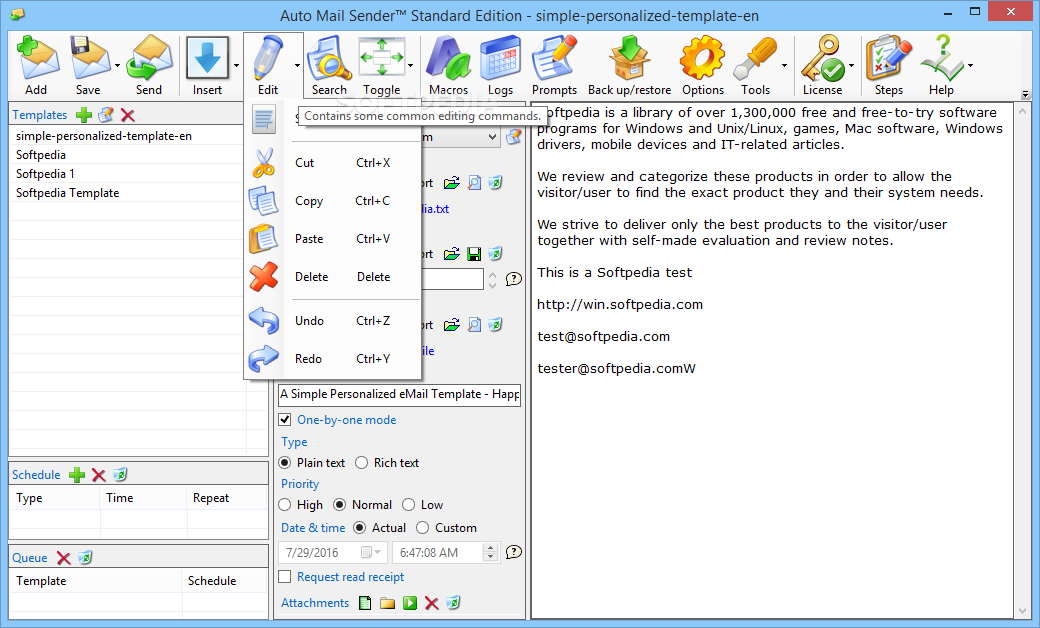Delete attachment with red X icon

point(432,603)
